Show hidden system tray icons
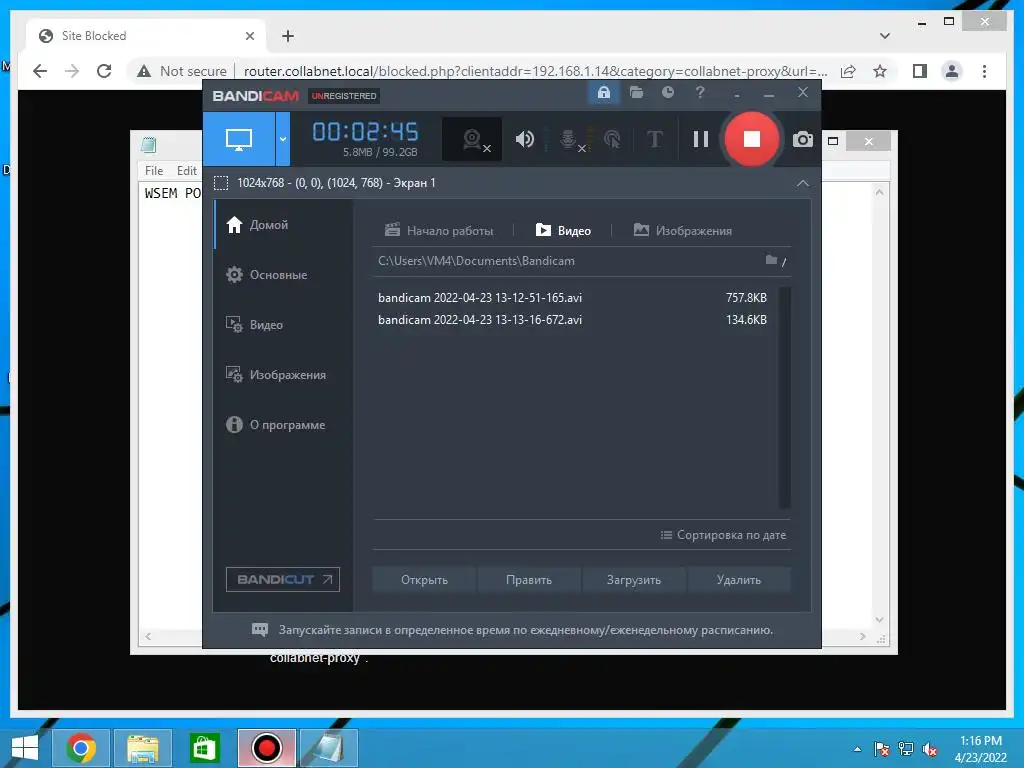This screenshot has width=1024, height=768. 857,749
